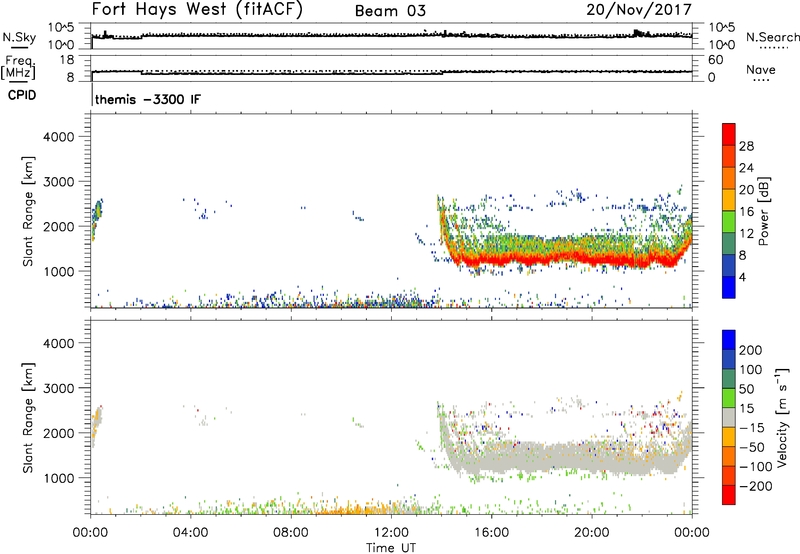This screenshot has width=800, height=554.
Task: Click the '28' tick on power color bar
Action: (x=746, y=146)
